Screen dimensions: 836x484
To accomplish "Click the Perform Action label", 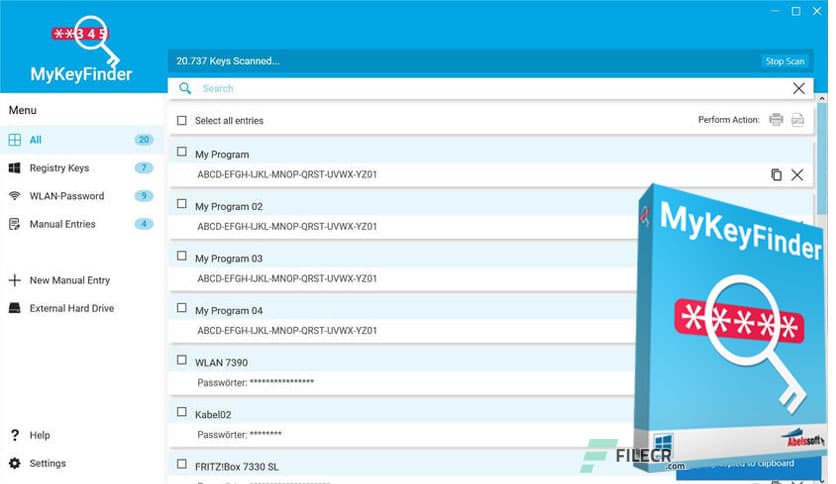I will (x=729, y=120).
